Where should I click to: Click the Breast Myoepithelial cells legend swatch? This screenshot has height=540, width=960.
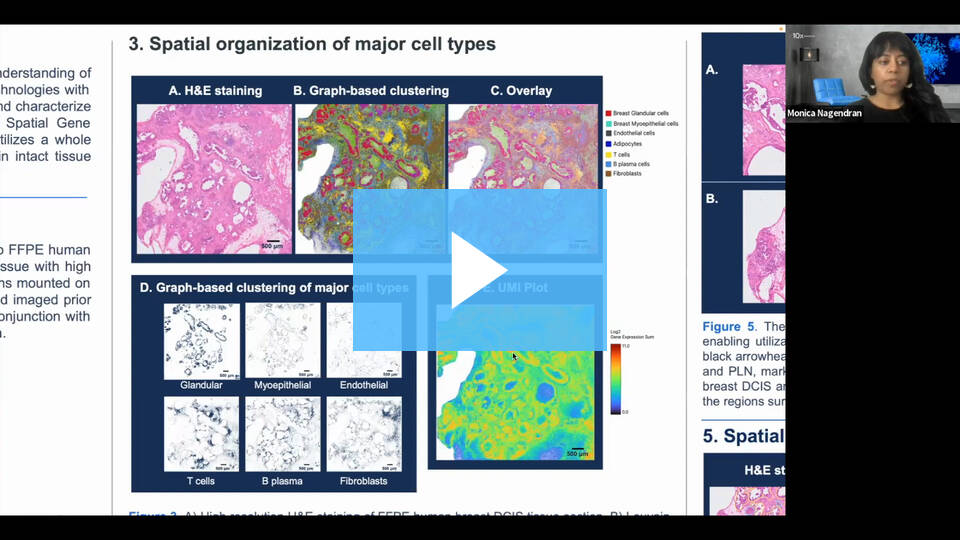pyautogui.click(x=609, y=124)
